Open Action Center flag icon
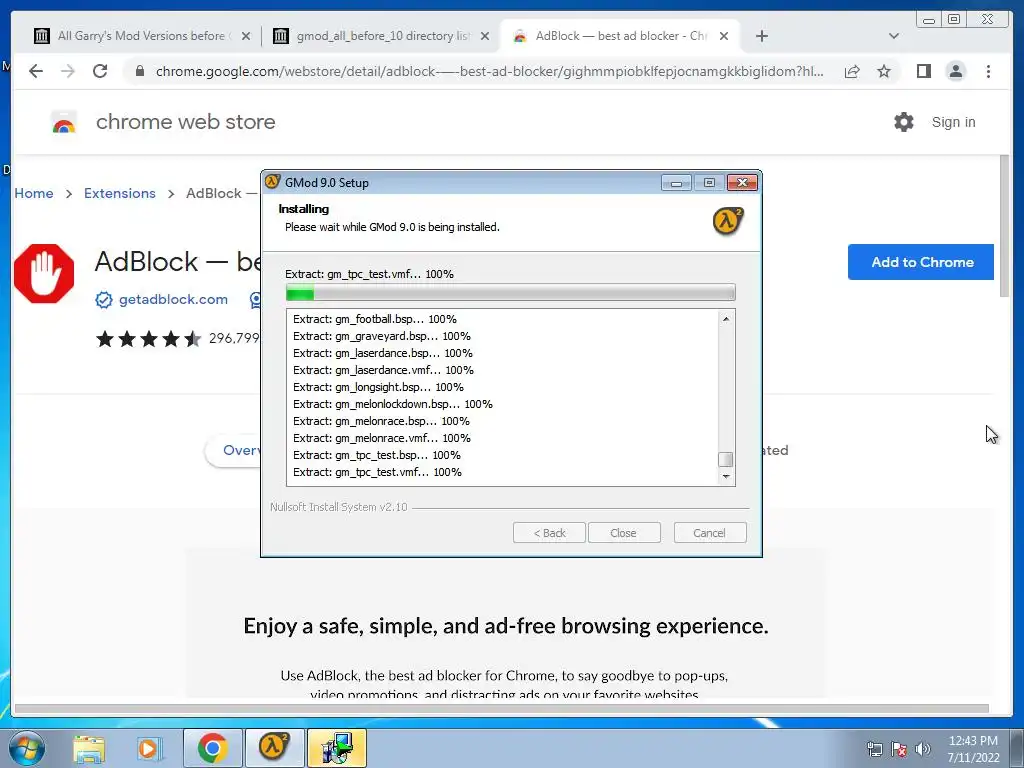Screen dimensions: 1024x768 pyautogui.click(x=899, y=749)
